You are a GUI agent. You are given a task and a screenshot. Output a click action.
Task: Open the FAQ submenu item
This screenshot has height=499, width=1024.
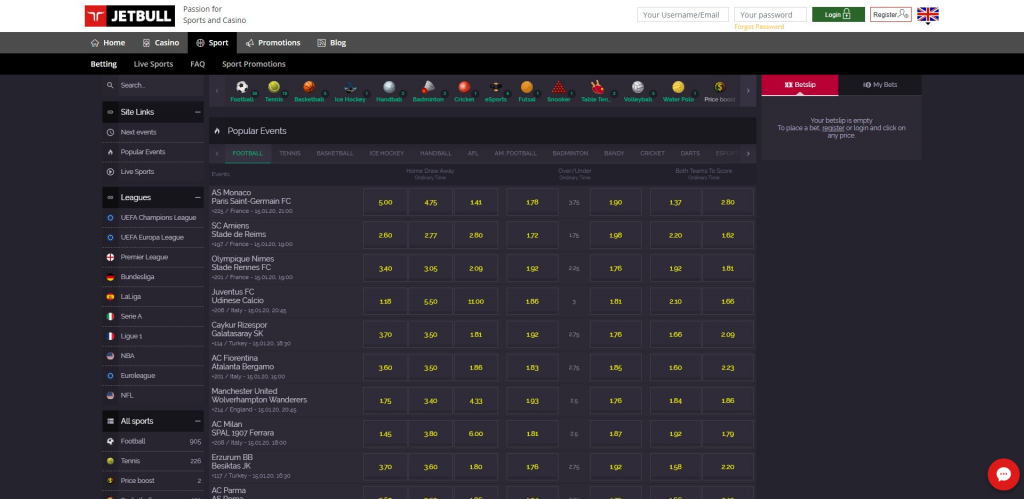pyautogui.click(x=198, y=64)
